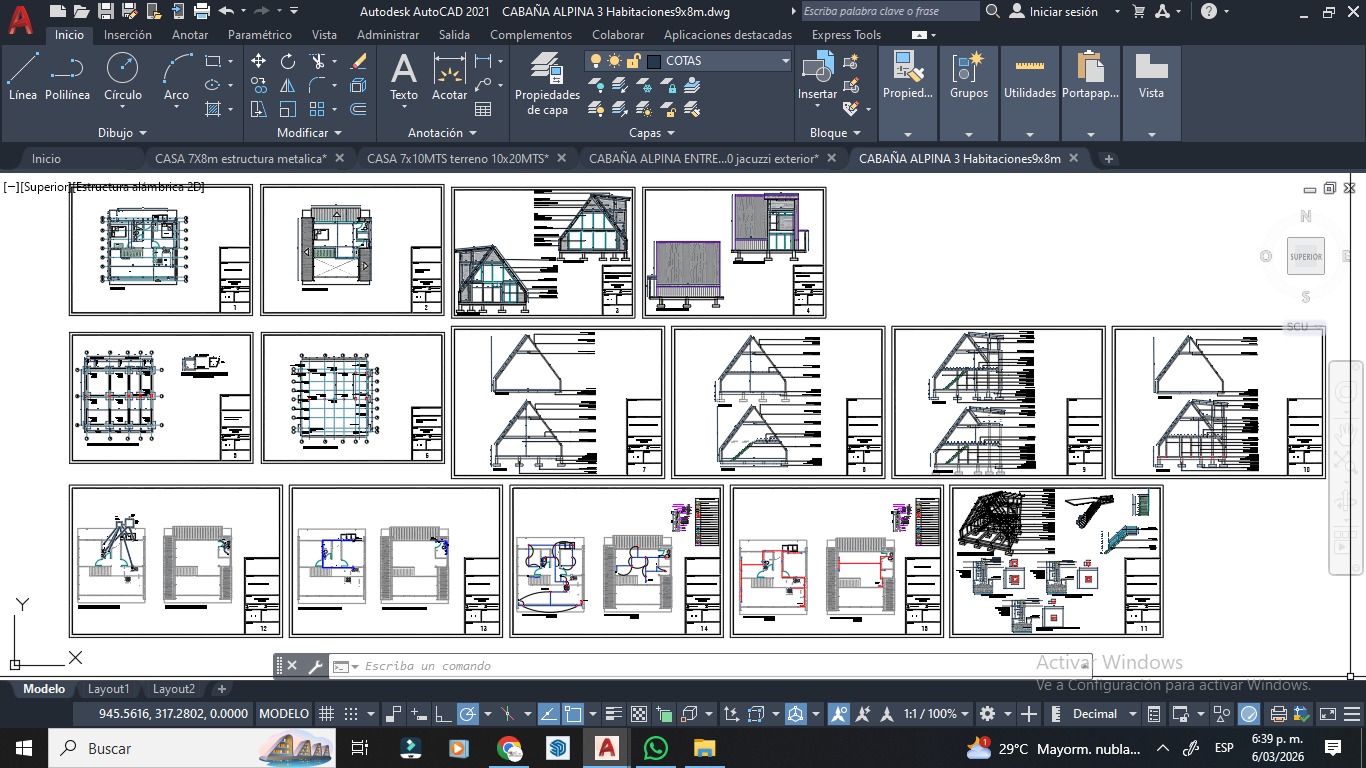Switch to the Anotar ribbon tab

(190, 35)
